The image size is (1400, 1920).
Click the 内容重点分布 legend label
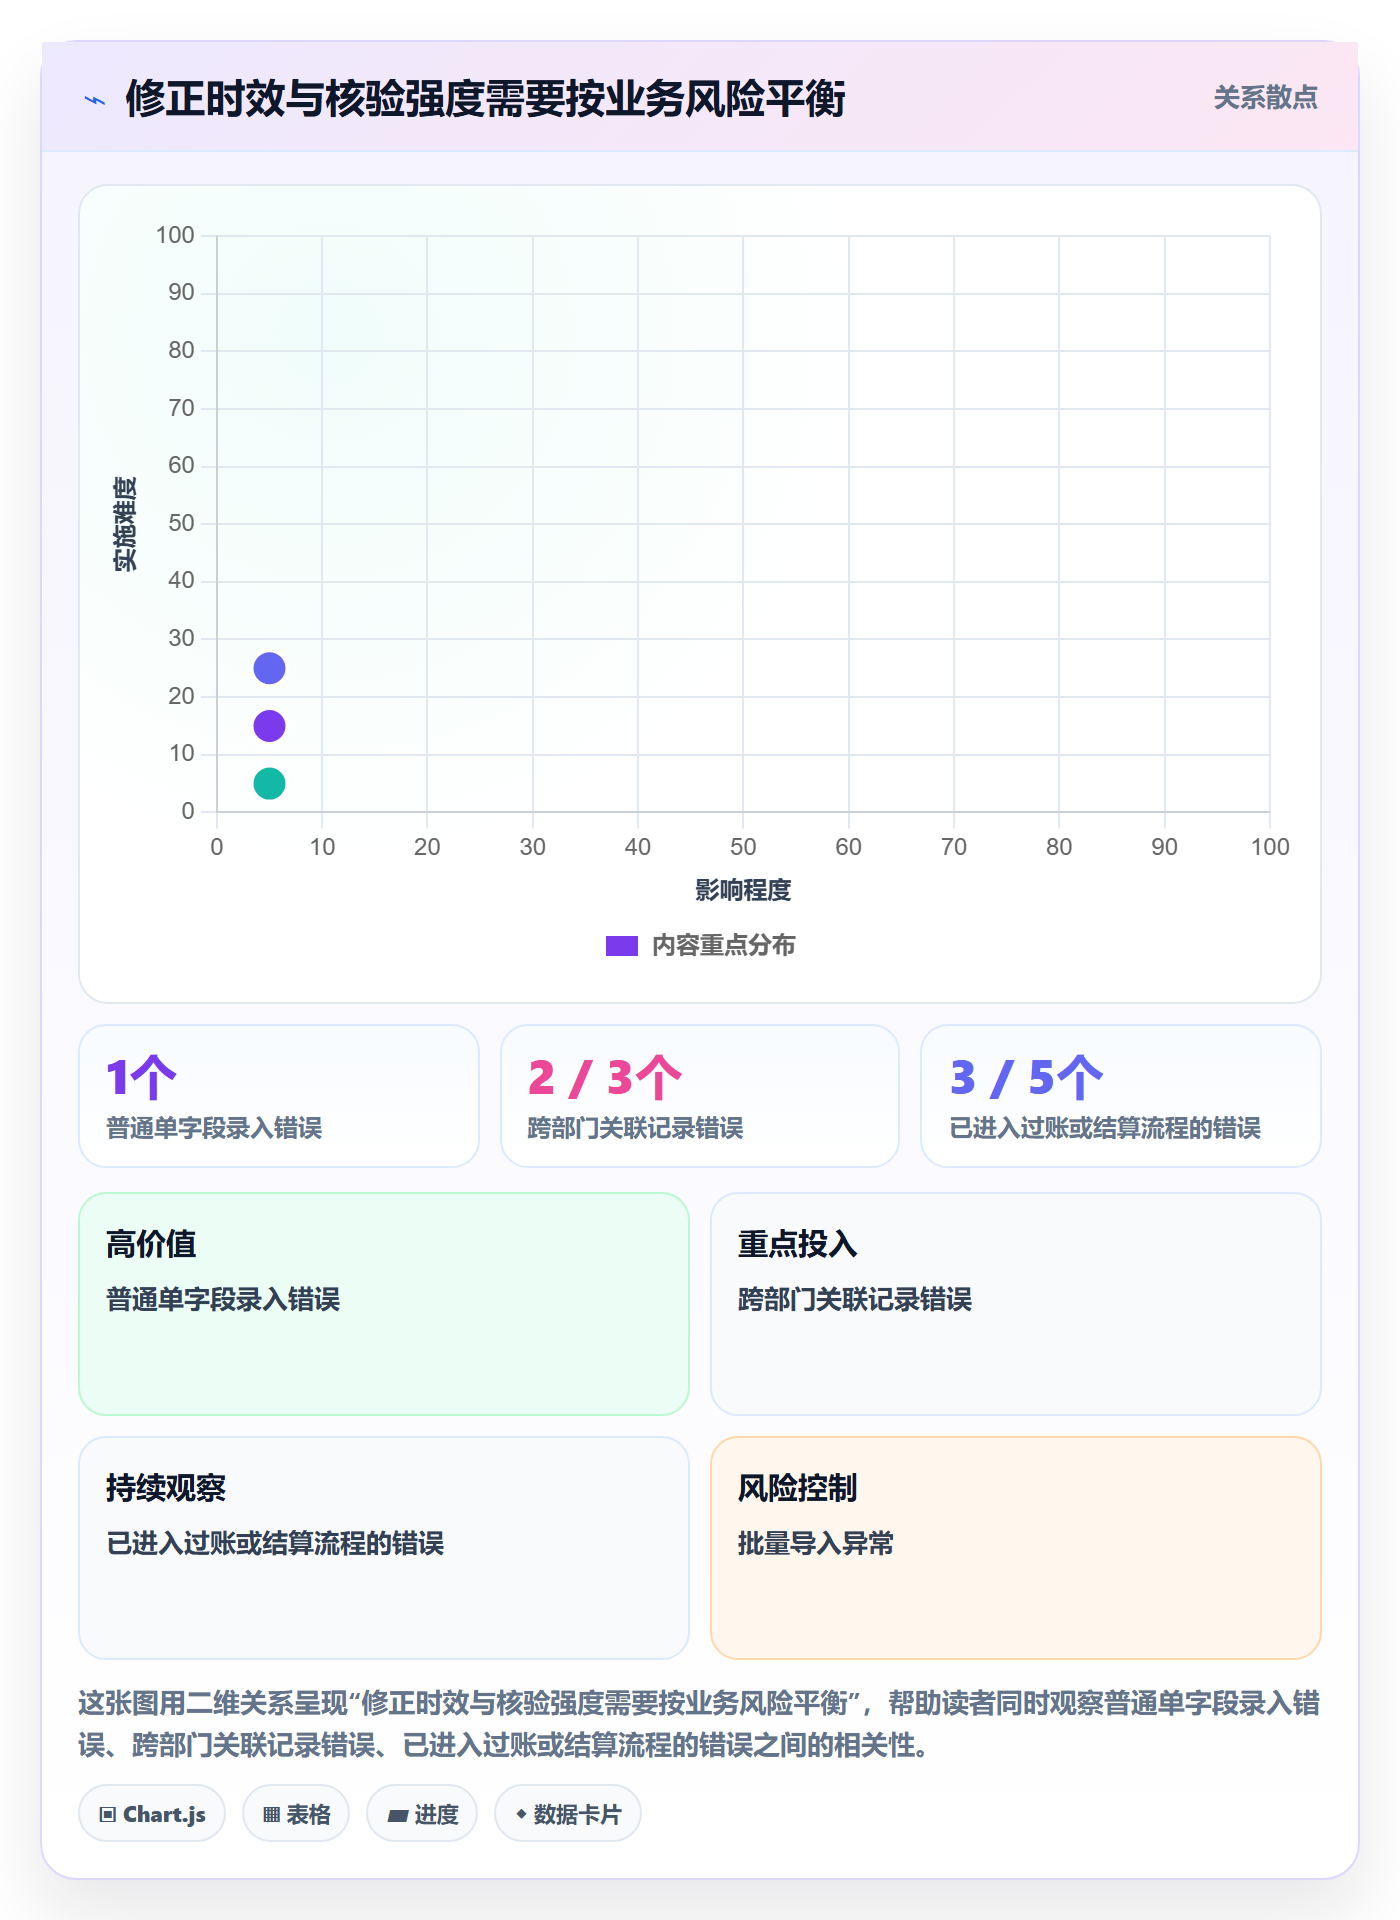tap(723, 946)
